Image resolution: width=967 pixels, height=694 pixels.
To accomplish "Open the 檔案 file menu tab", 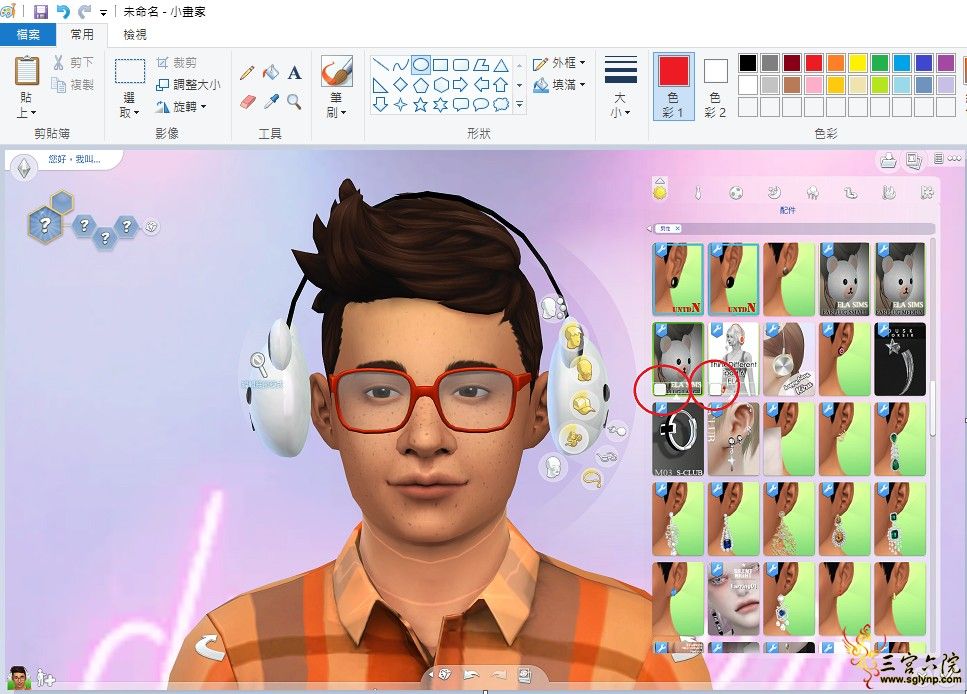I will tap(28, 35).
